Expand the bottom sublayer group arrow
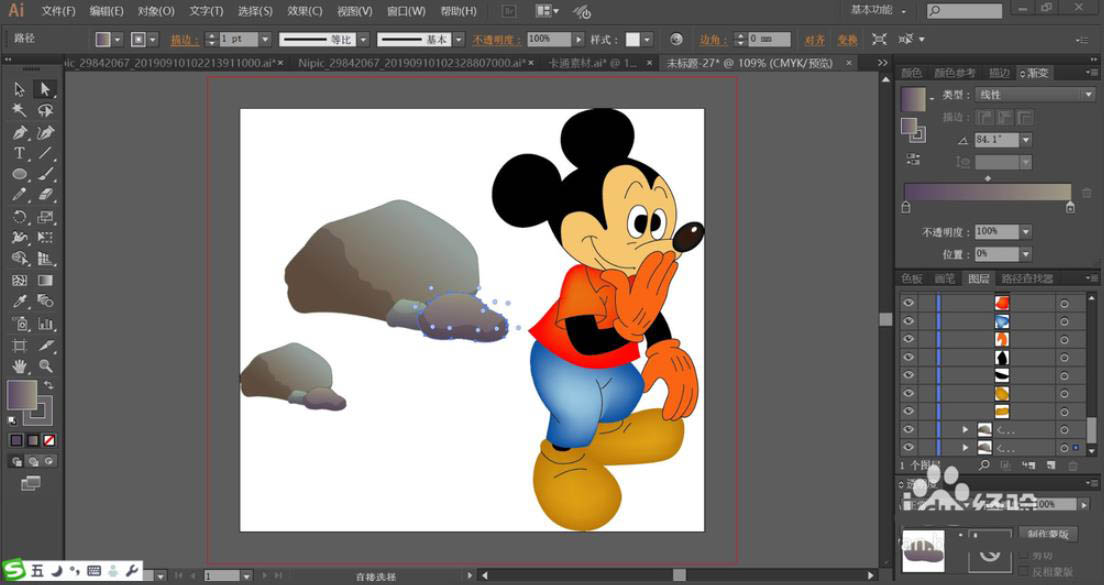 (965, 448)
